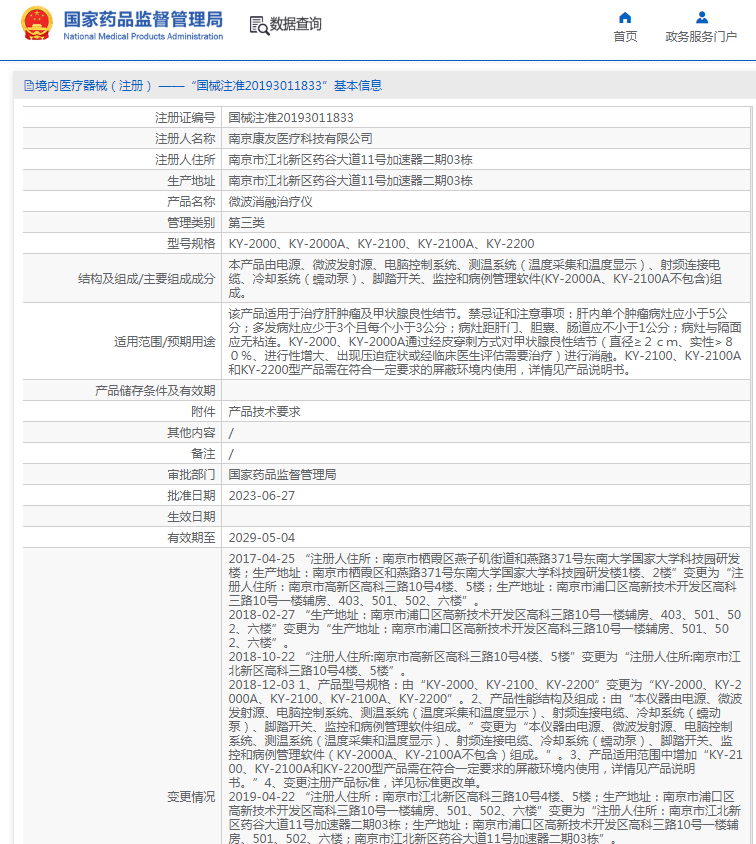
Task: Click the 政务服务门户 person icon
Action: (702, 18)
